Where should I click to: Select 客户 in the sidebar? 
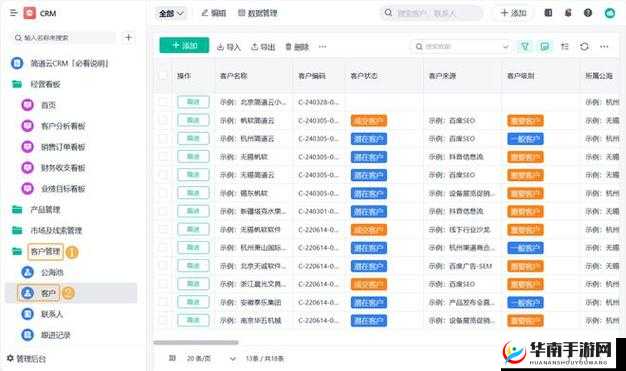tap(71, 293)
